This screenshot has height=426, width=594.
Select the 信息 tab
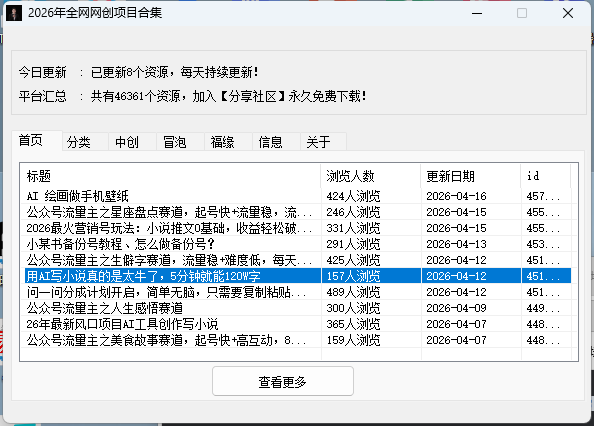click(x=276, y=142)
